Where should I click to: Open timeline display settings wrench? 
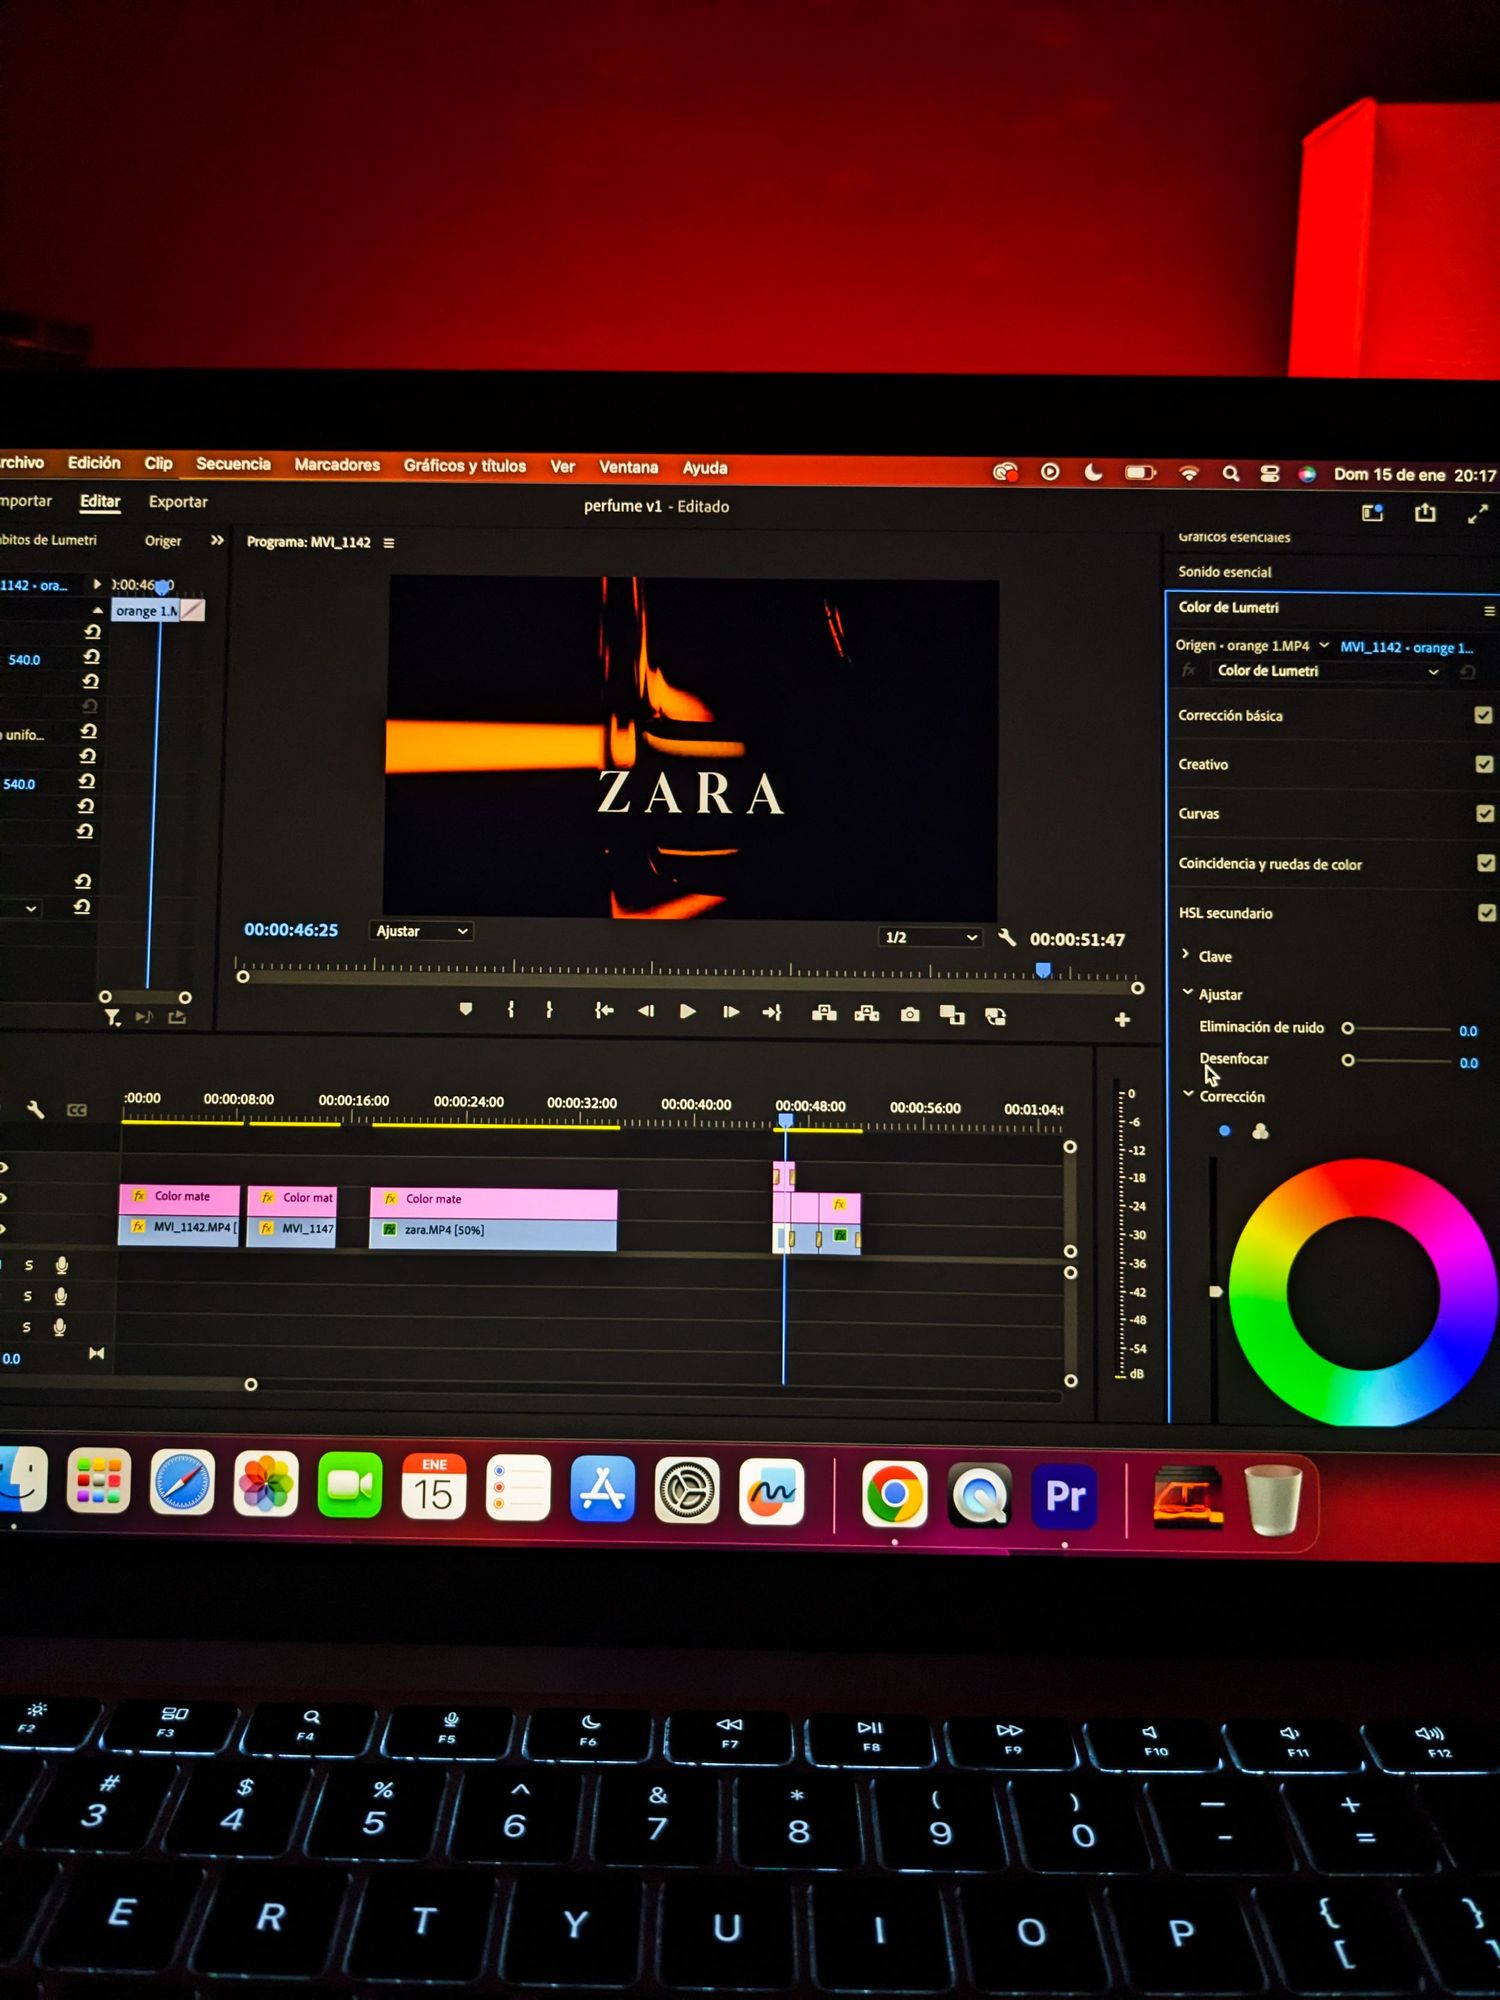click(x=35, y=1109)
